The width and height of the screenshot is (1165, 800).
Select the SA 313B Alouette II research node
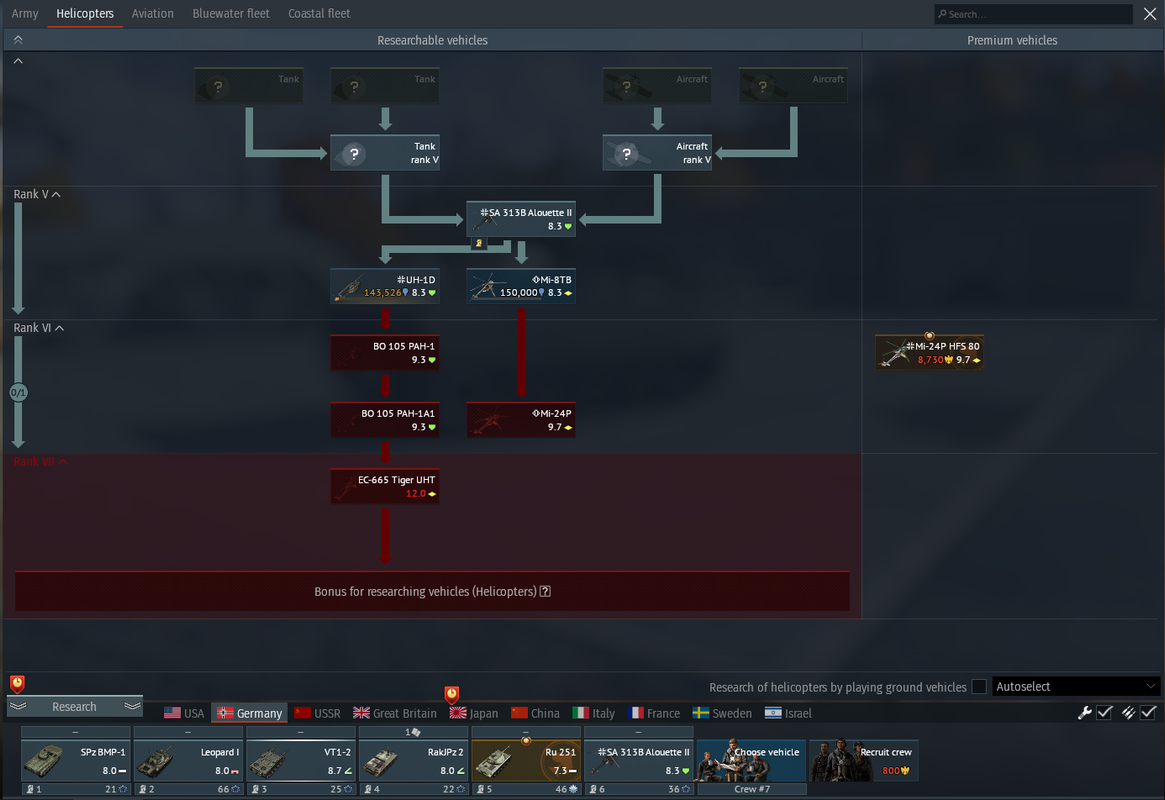[x=521, y=219]
